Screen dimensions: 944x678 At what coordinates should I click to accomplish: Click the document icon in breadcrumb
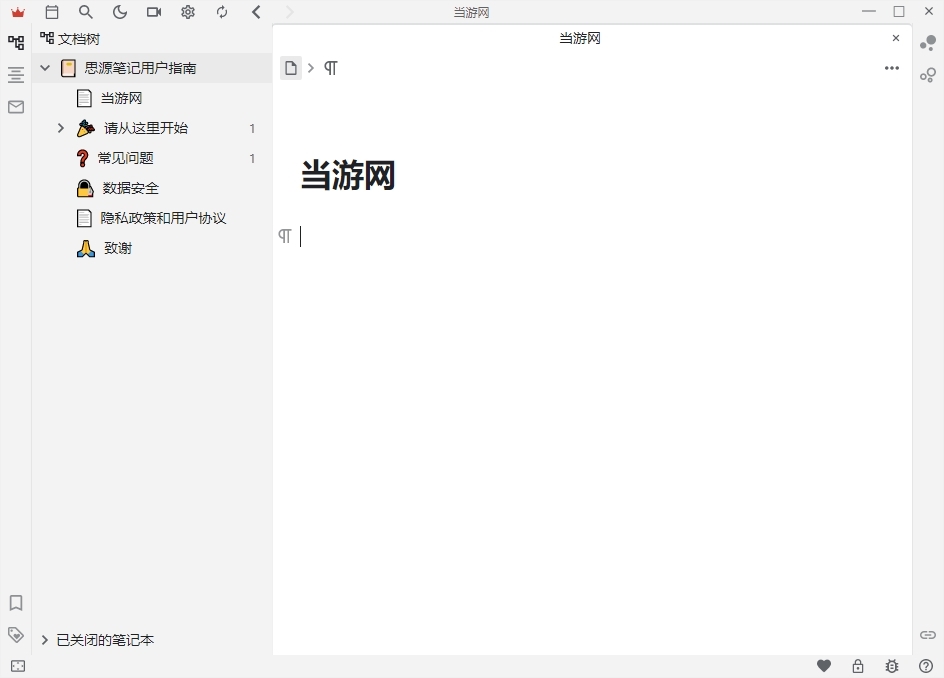[x=291, y=68]
